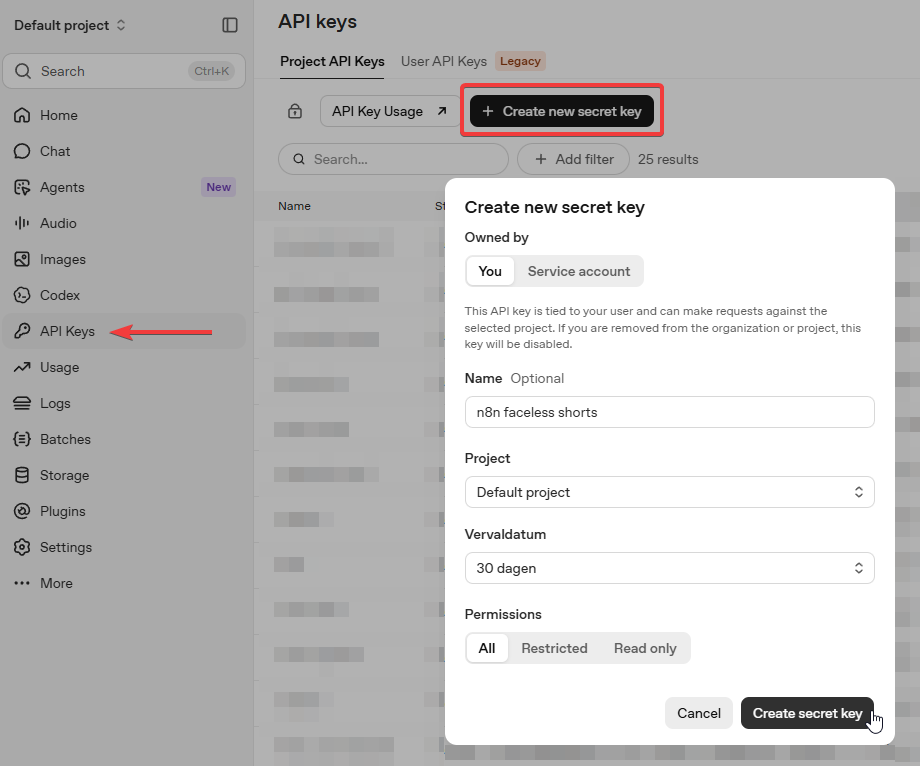This screenshot has height=766, width=920.
Task: Toggle the sidebar collapse icon
Action: [x=229, y=25]
